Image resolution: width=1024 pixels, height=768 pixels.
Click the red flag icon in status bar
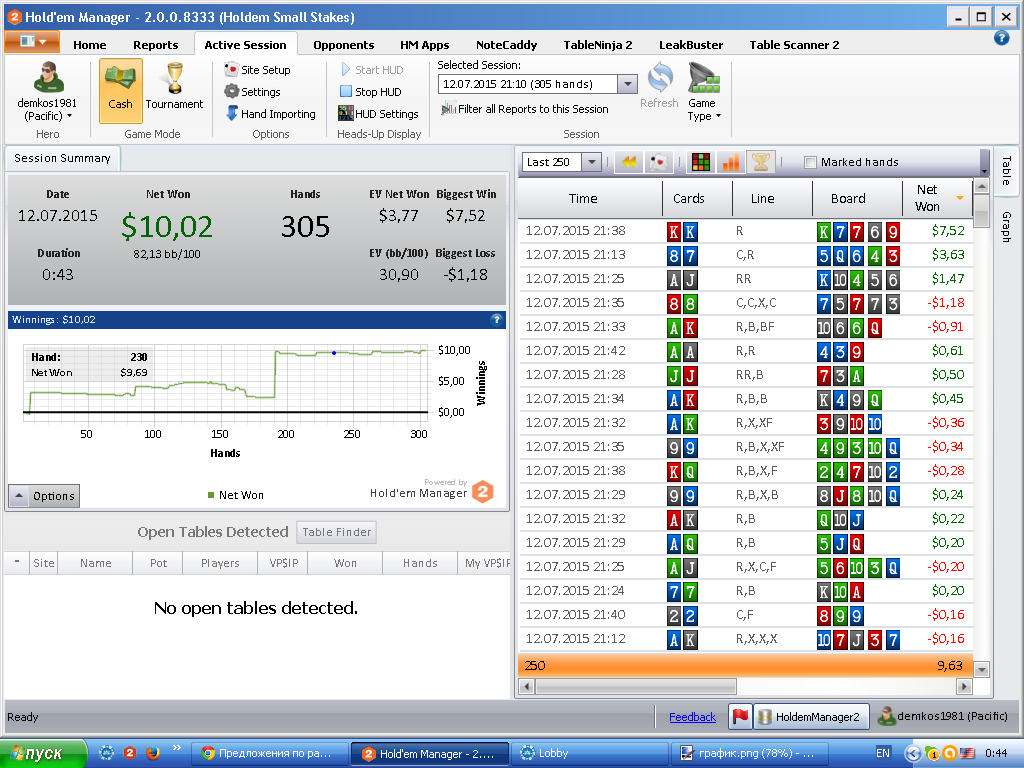[740, 716]
